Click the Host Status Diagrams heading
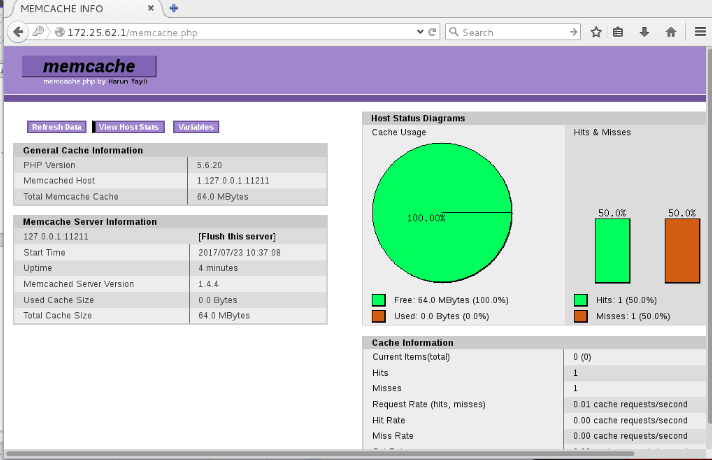This screenshot has height=460, width=712. click(x=418, y=118)
